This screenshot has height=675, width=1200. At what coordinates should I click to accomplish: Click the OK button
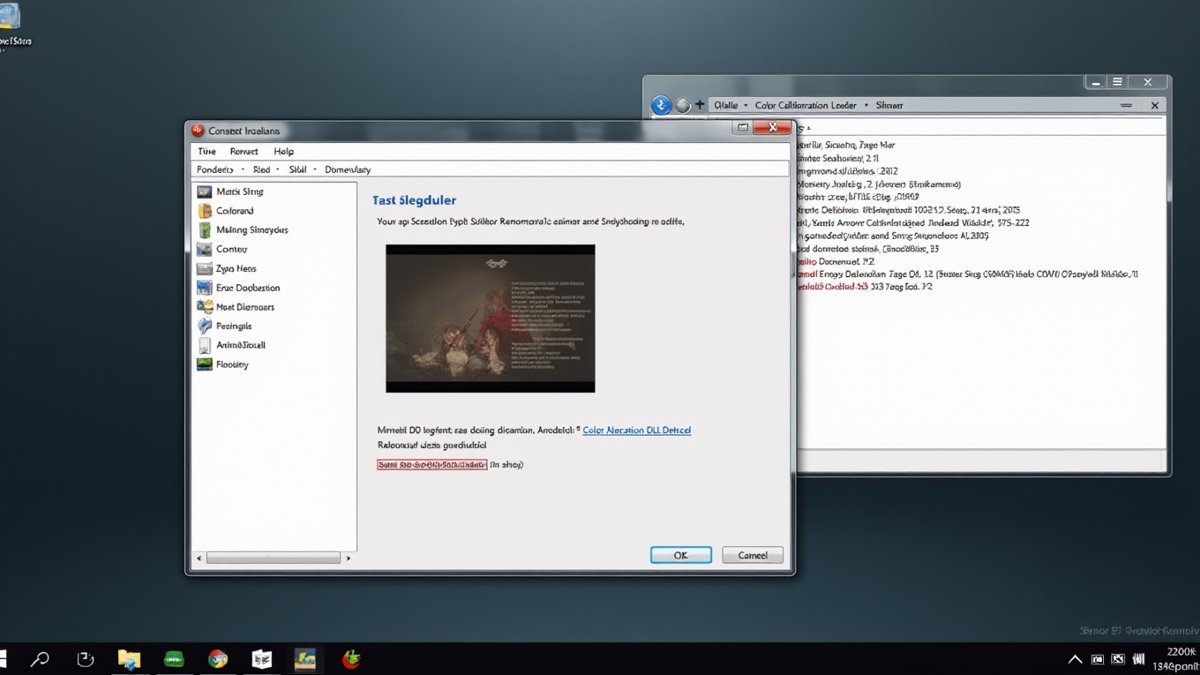point(681,555)
